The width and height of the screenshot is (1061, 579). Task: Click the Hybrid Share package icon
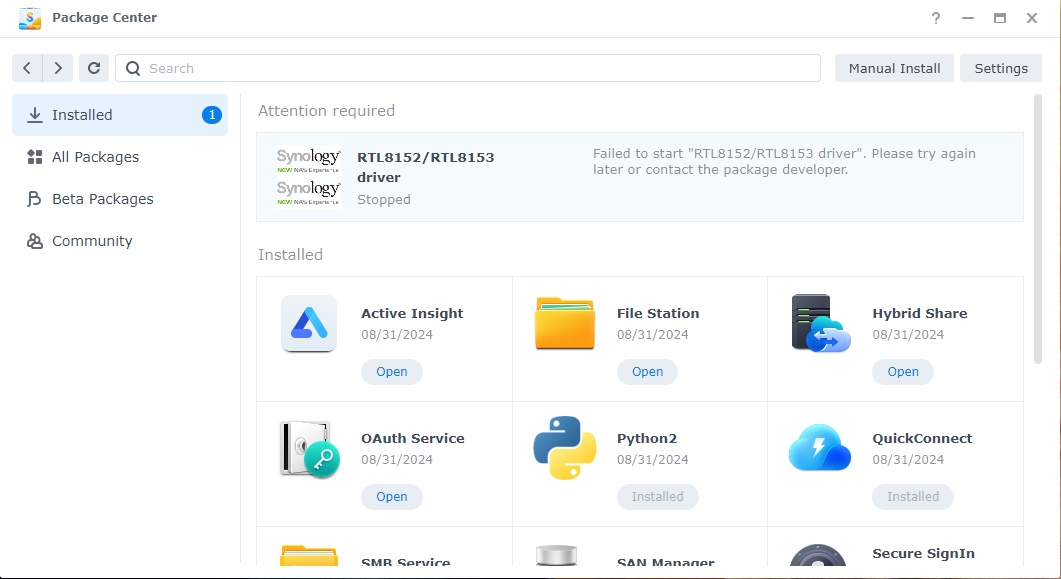[820, 323]
